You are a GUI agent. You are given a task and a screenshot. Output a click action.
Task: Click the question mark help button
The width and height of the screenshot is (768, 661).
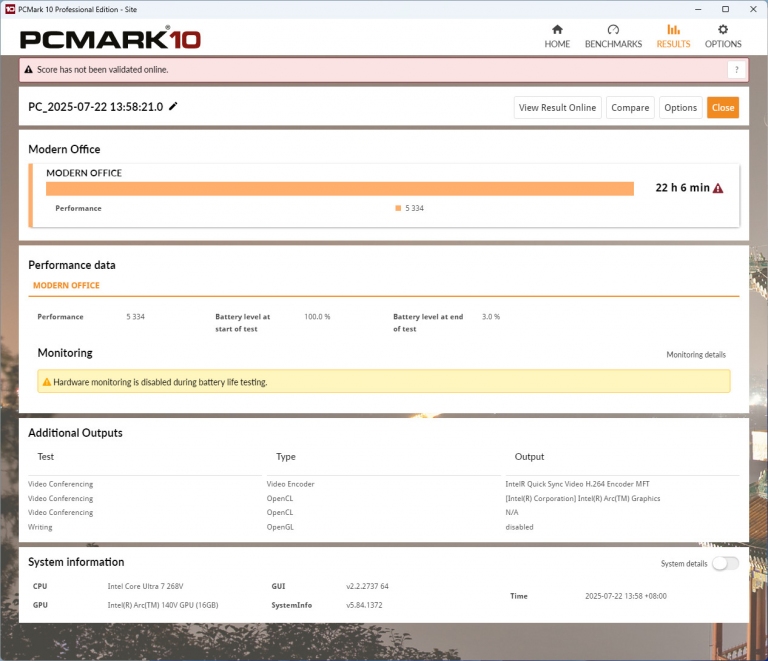736,70
